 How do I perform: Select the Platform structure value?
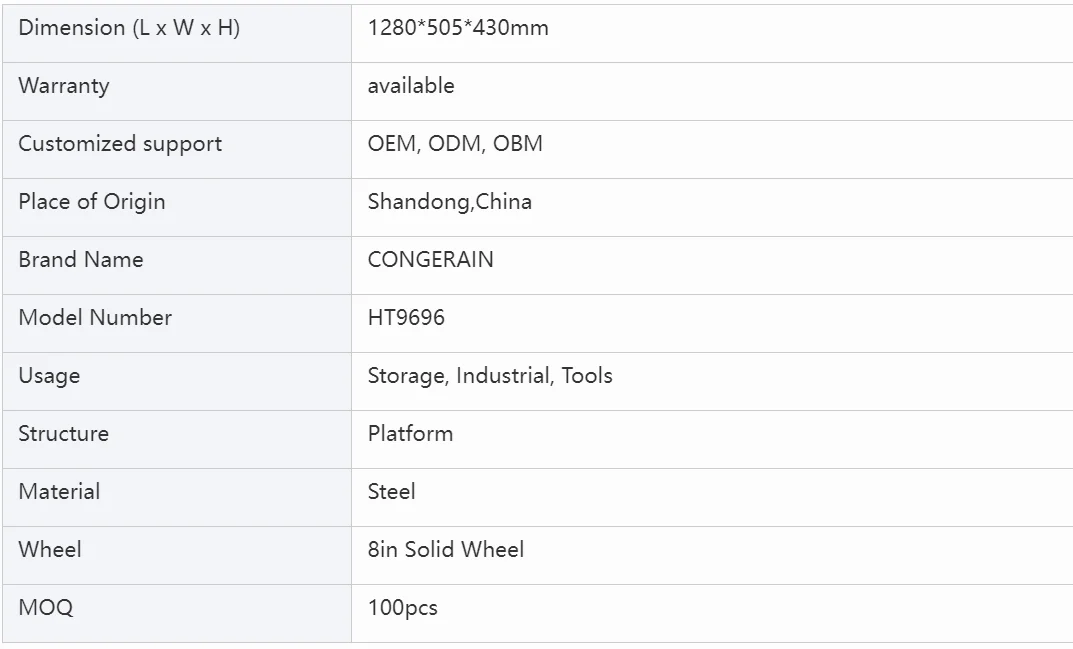(x=410, y=433)
